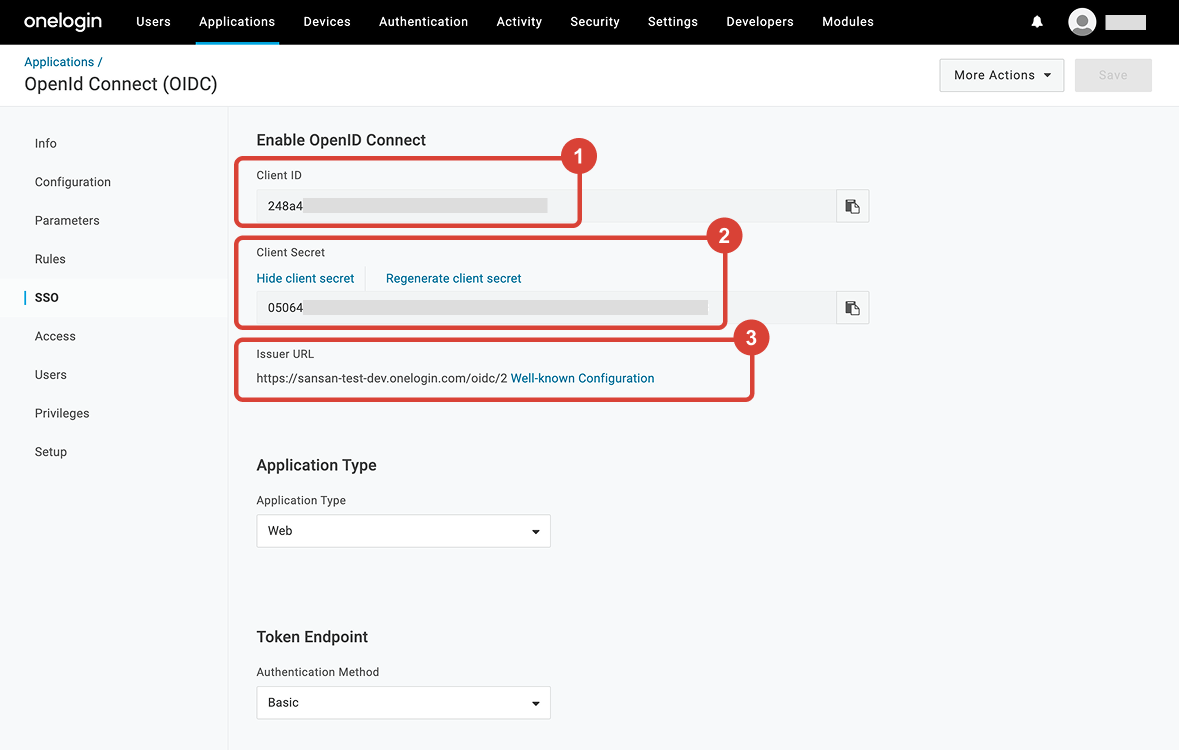Open the Authentication menu
The image size is (1179, 750).
[x=423, y=22]
